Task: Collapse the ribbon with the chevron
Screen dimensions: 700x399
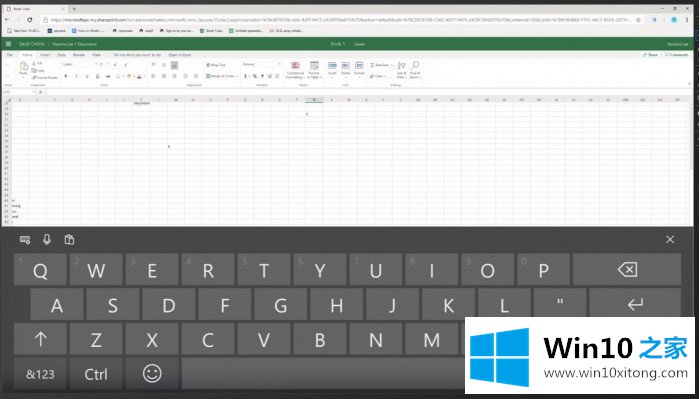Action: (x=689, y=84)
